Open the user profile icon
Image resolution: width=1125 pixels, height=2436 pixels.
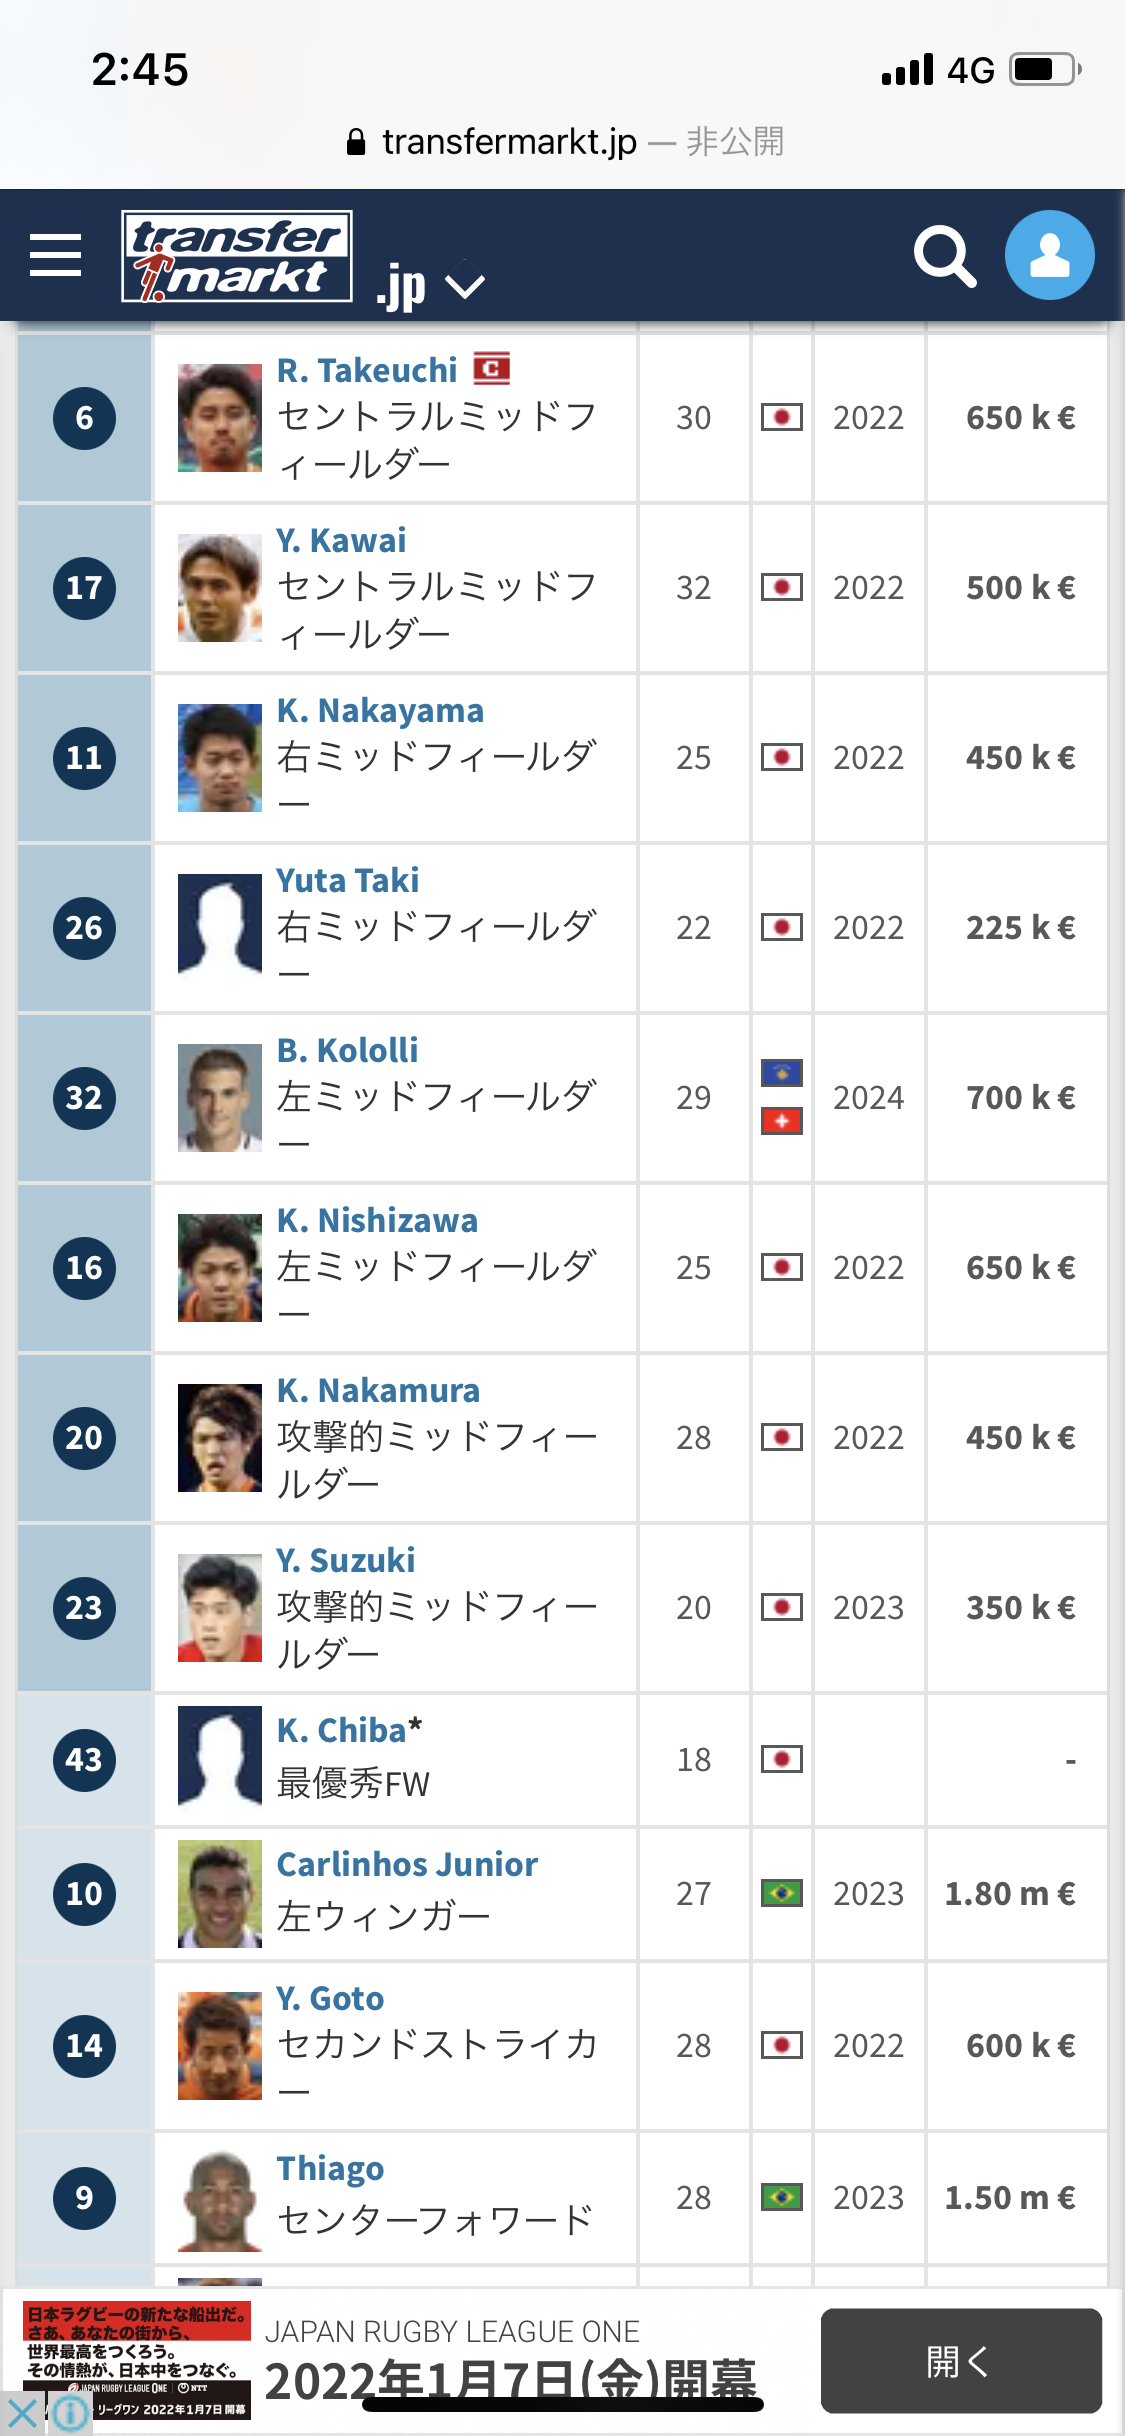[x=1049, y=255]
